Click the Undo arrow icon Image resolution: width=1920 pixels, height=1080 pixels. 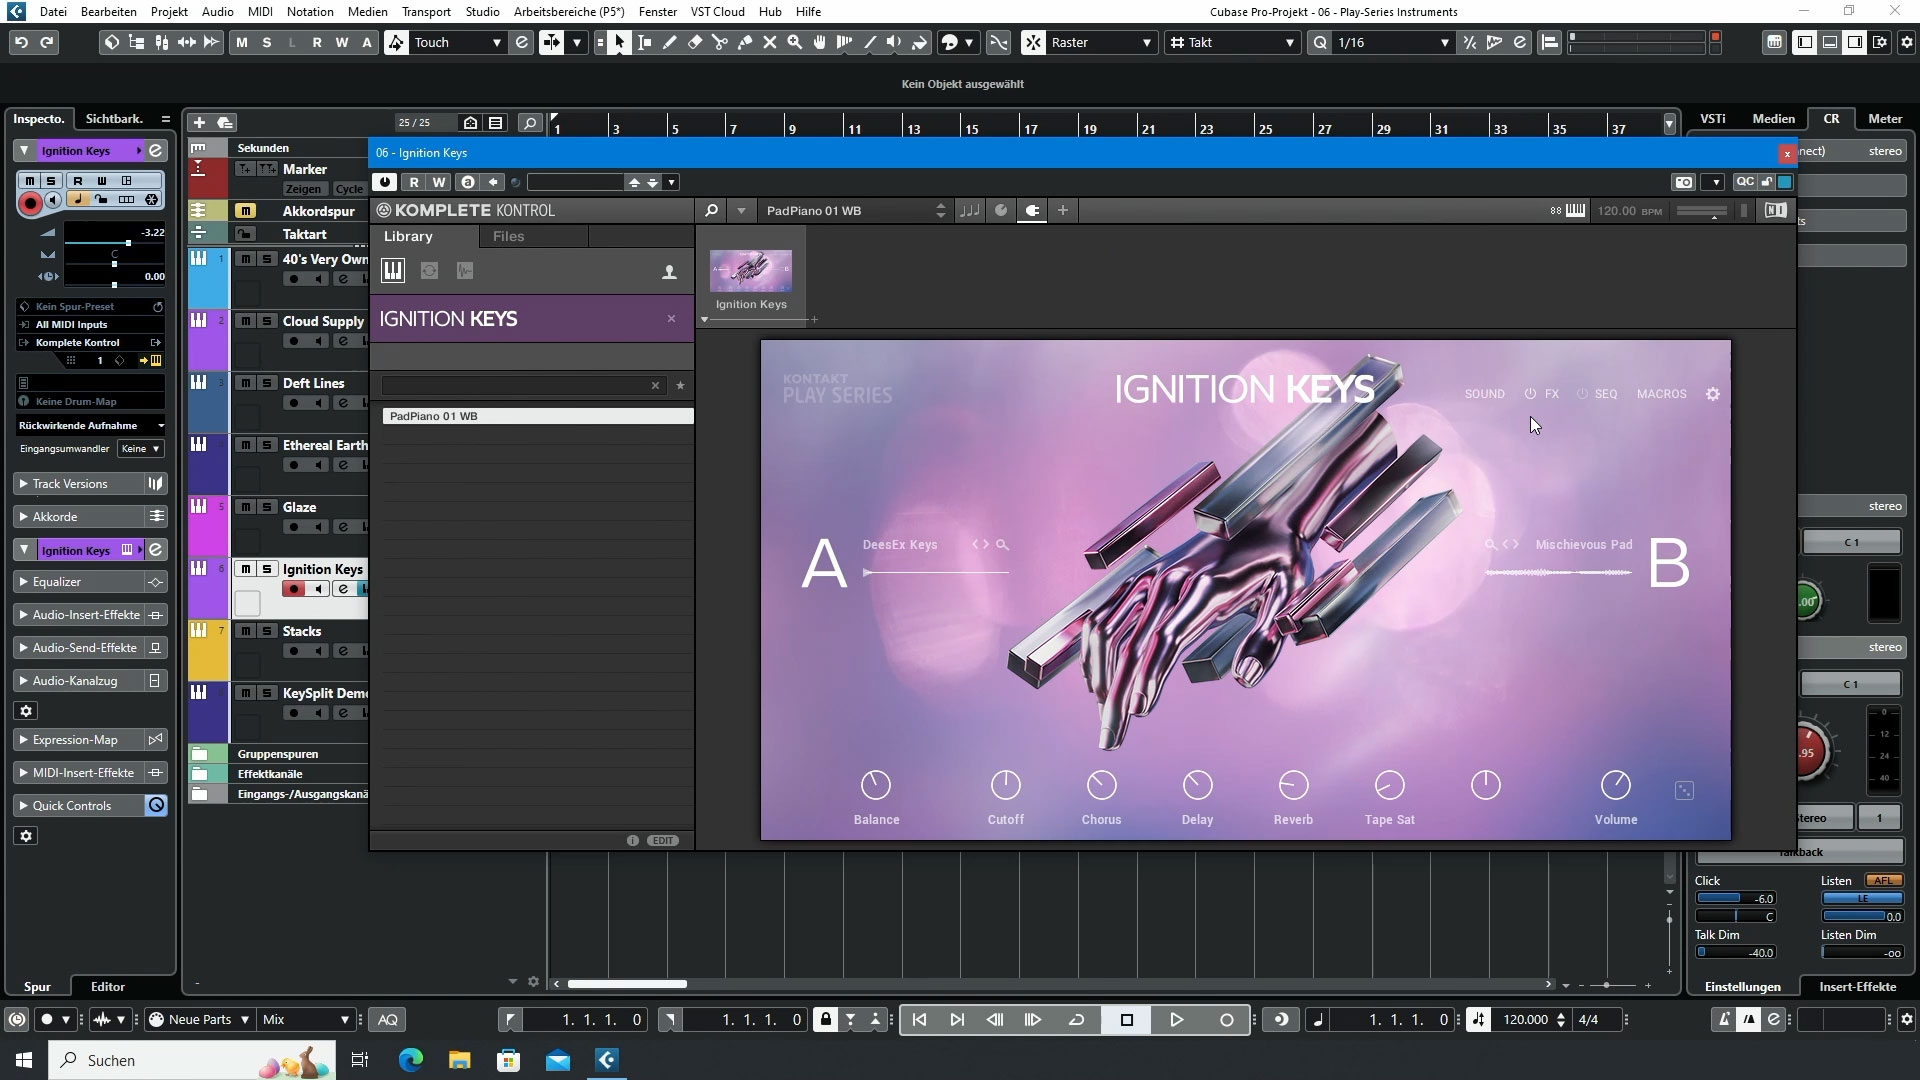point(21,42)
